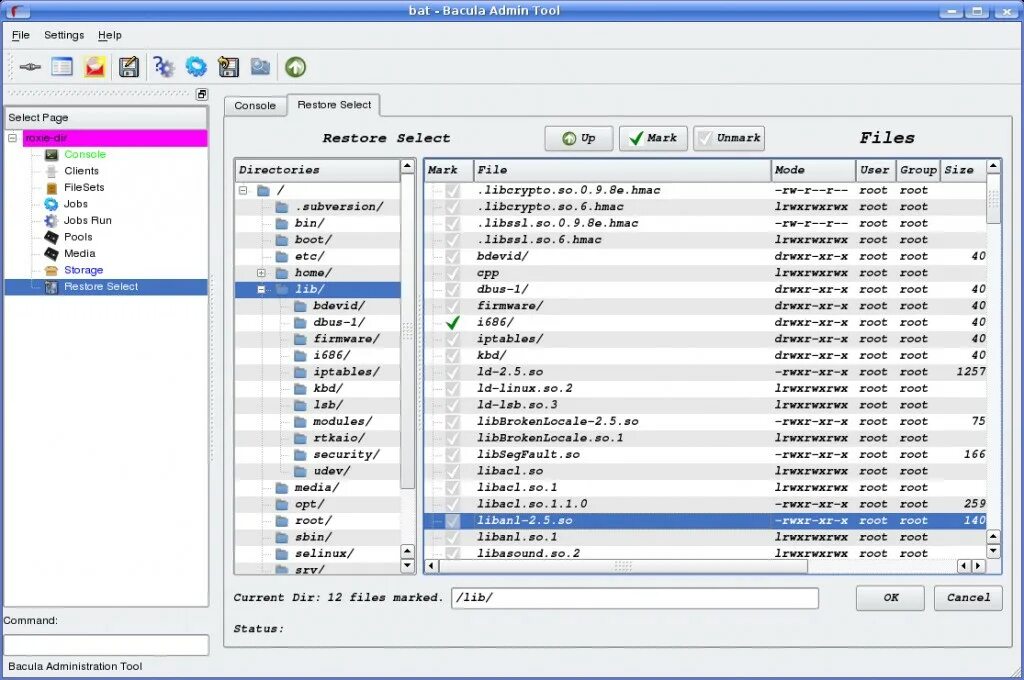The height and width of the screenshot is (680, 1024).
Task: Open Jobs page in the sidebar
Action: pyautogui.click(x=76, y=204)
